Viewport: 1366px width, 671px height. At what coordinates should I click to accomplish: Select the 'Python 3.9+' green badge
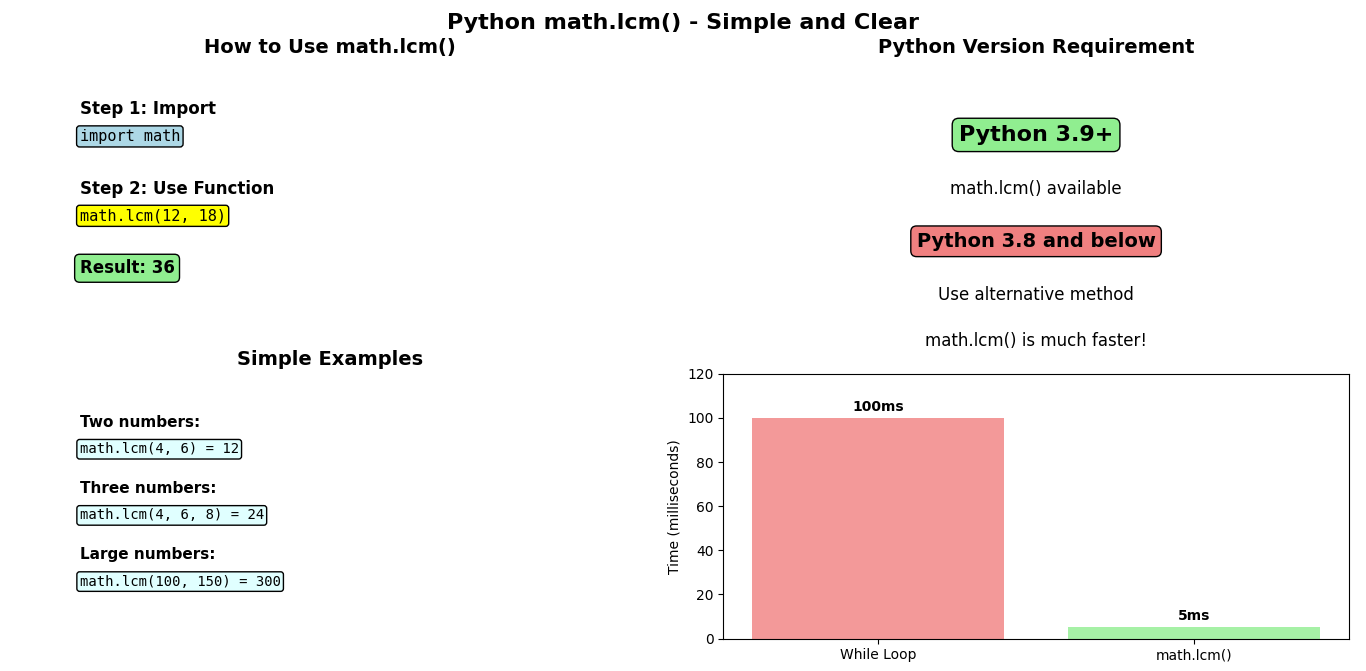[1036, 135]
